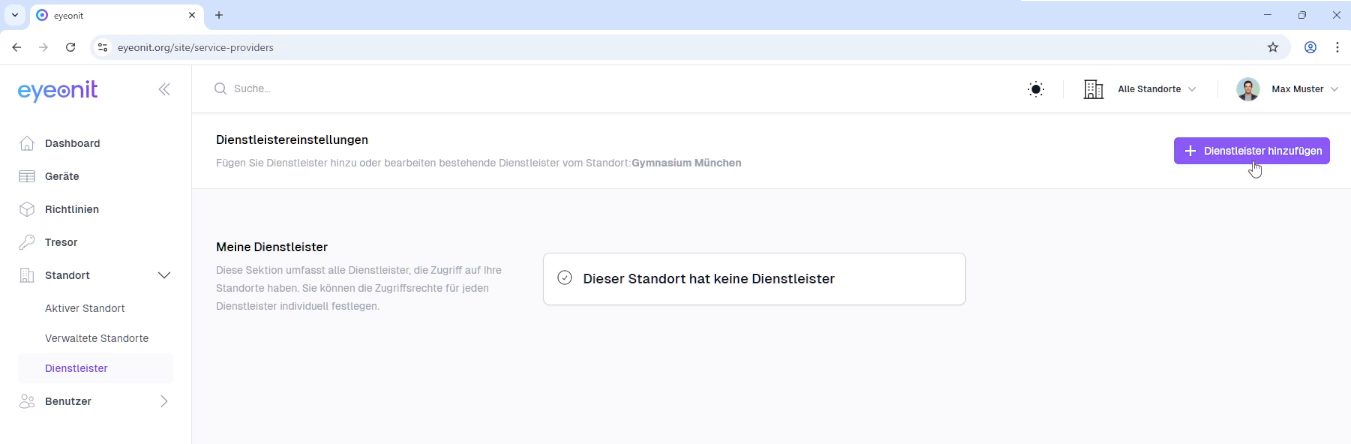This screenshot has height=444, width=1351.
Task: Bookmark this page with star icon
Action: pyautogui.click(x=1273, y=47)
